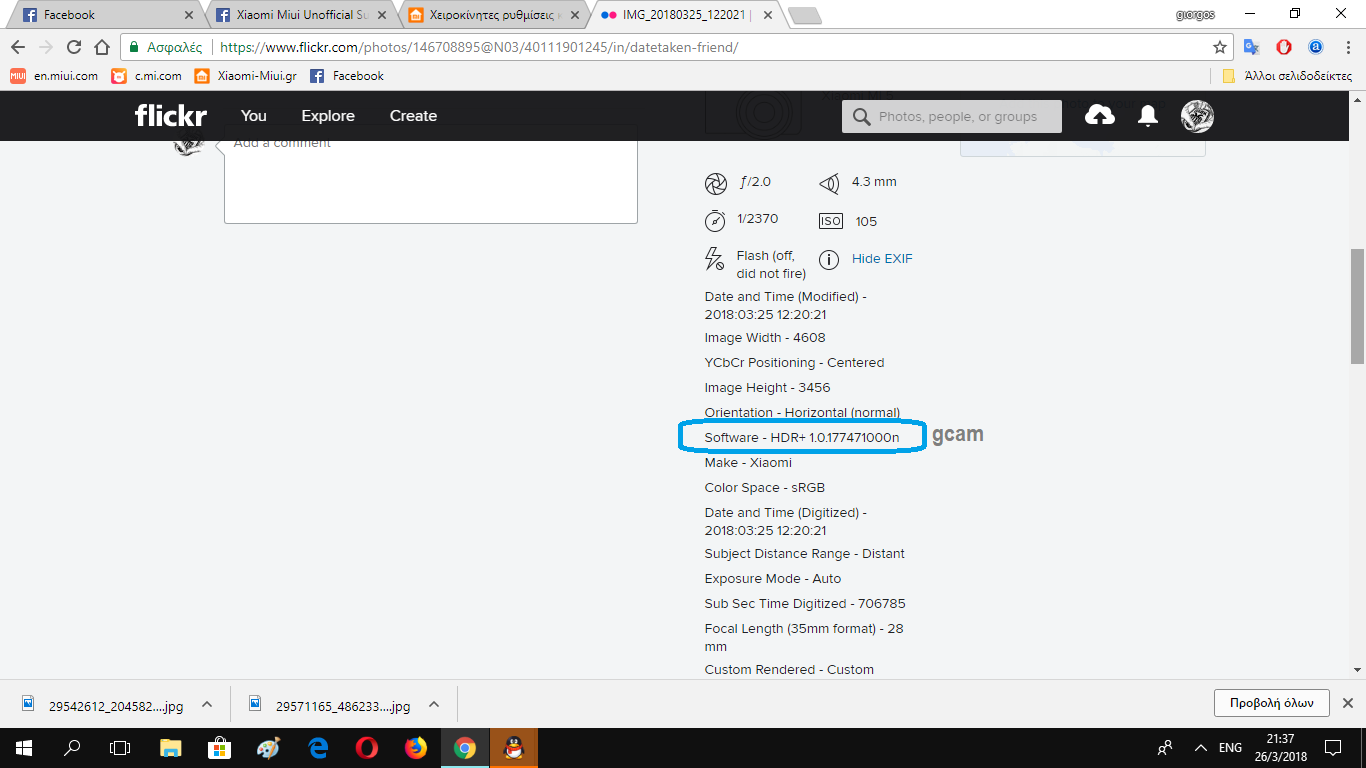Close the Xiaomi Miui Unofficial tab
The image size is (1366, 768).
pos(384,15)
